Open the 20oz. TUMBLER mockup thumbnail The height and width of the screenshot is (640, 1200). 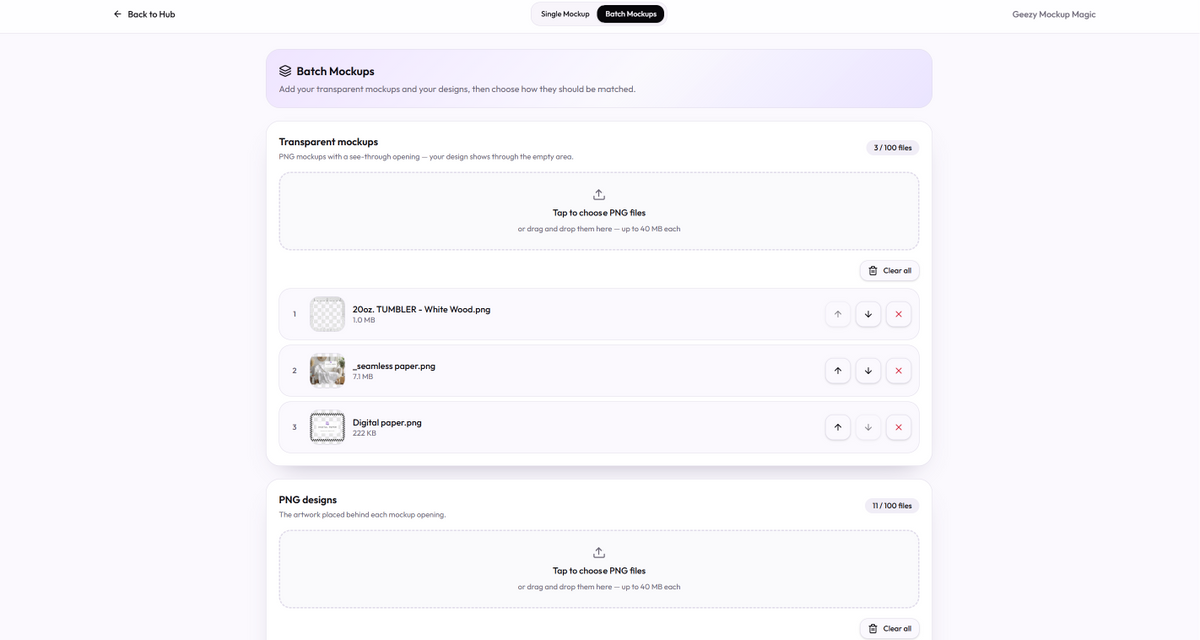coord(327,314)
